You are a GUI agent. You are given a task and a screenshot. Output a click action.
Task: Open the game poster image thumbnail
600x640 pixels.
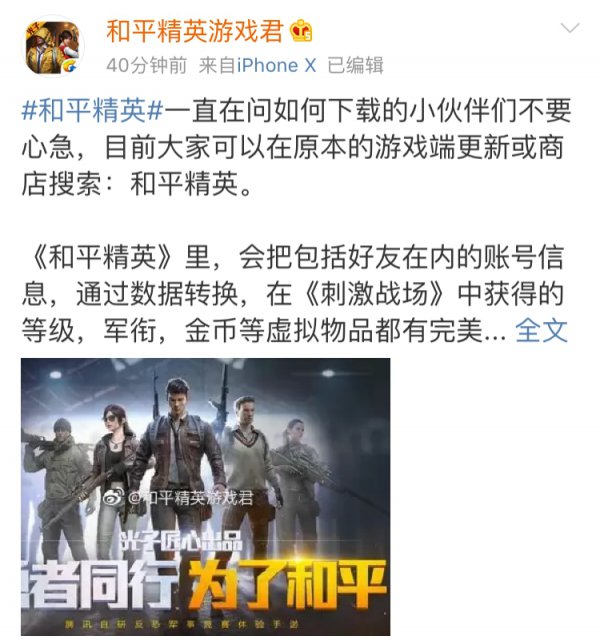pyautogui.click(x=206, y=496)
